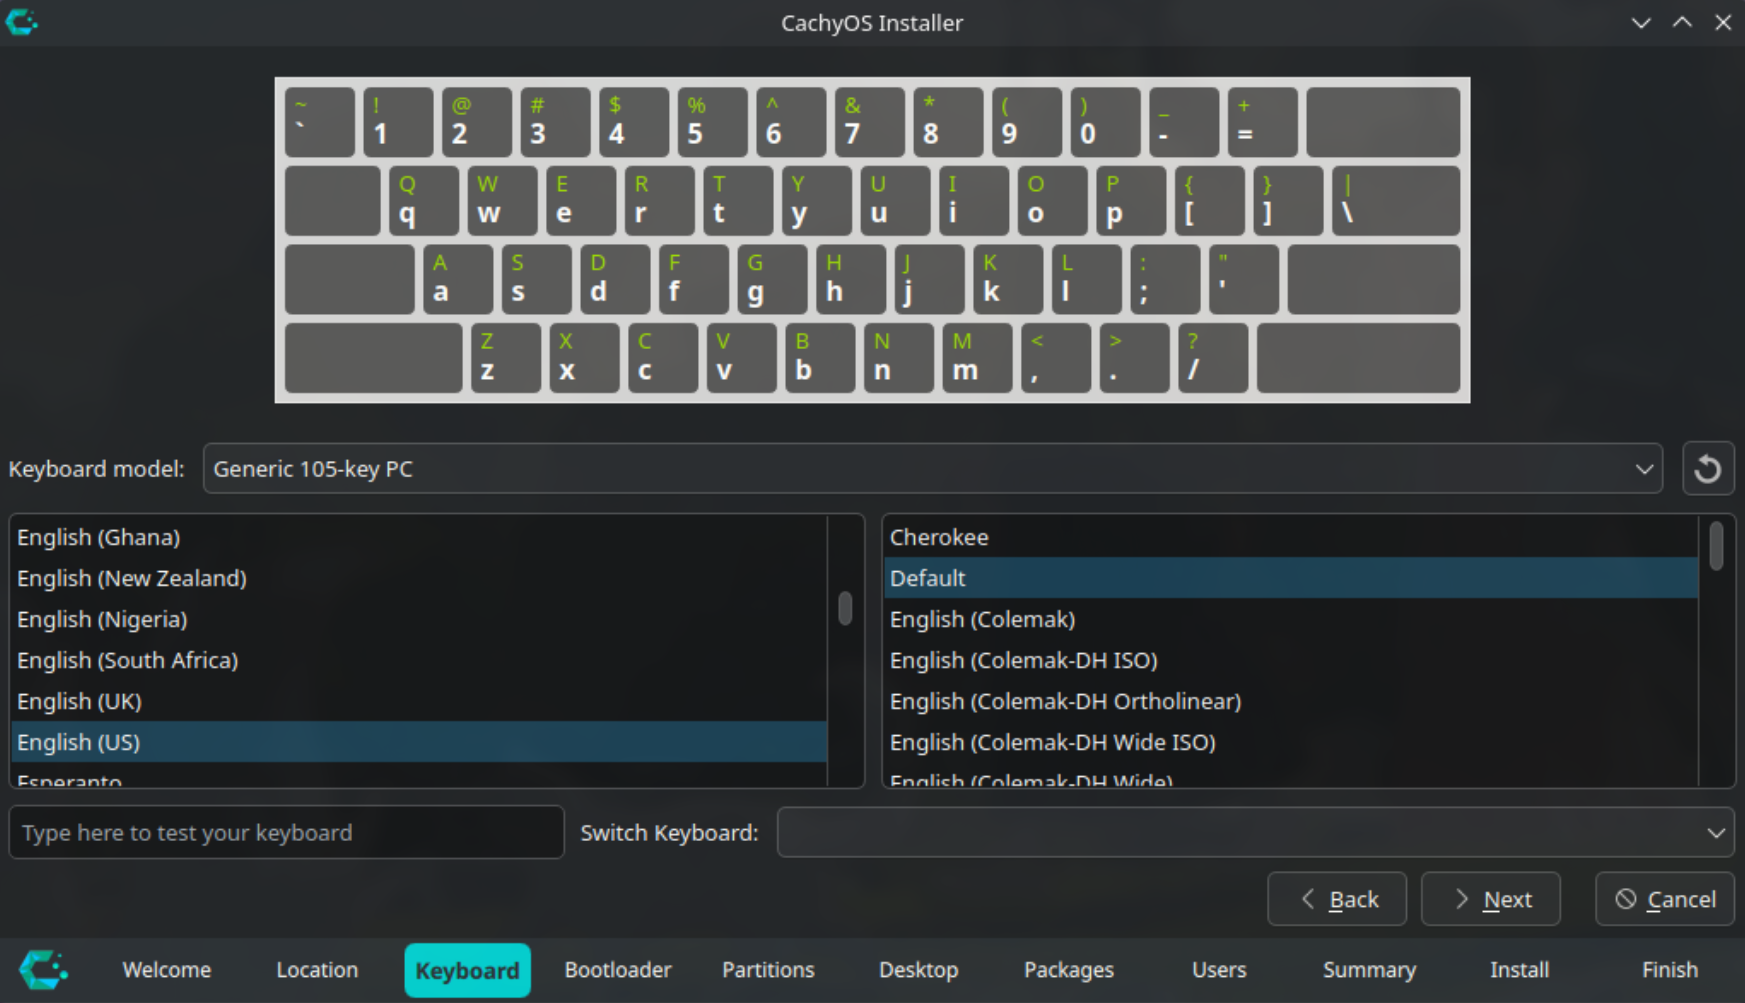Screen dimensions: 1745x1003
Task: Go to the Desktop step
Action: [x=918, y=970]
